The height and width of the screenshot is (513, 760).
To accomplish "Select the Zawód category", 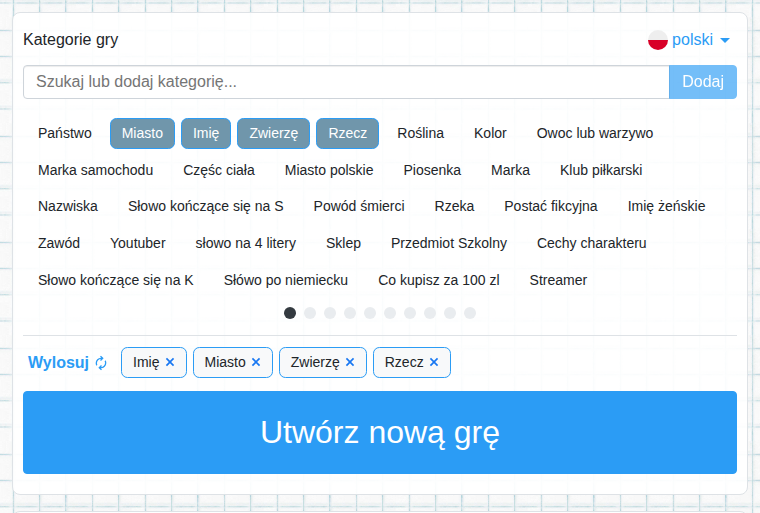I will pos(59,243).
